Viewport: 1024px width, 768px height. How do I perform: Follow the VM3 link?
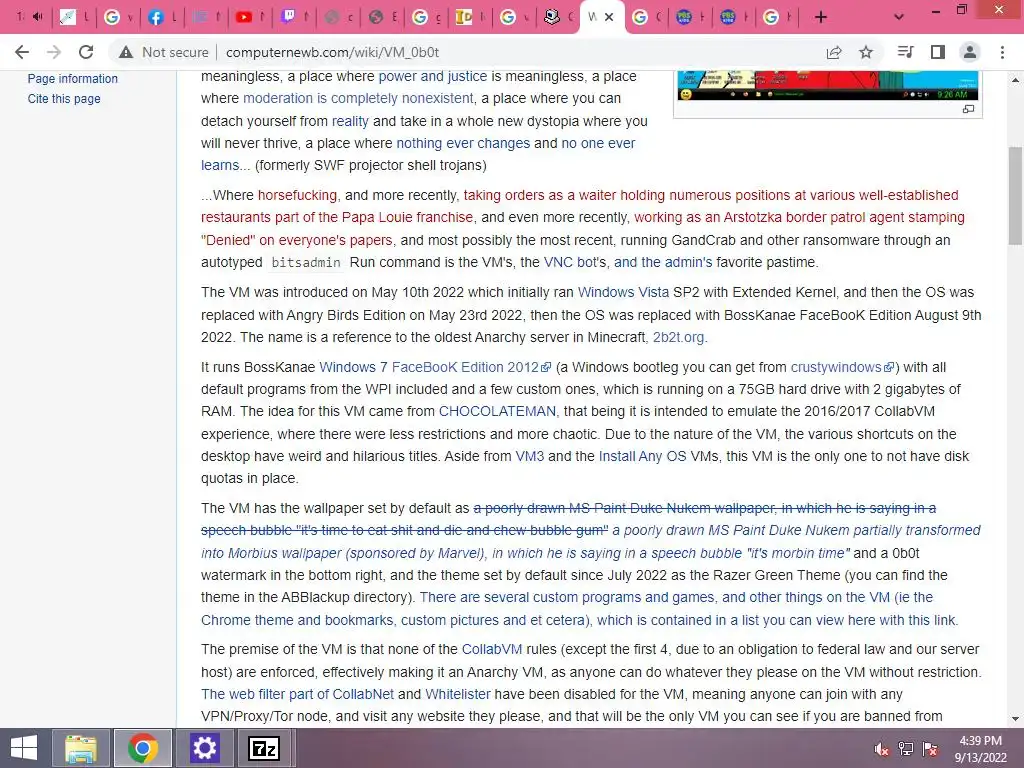pos(530,456)
